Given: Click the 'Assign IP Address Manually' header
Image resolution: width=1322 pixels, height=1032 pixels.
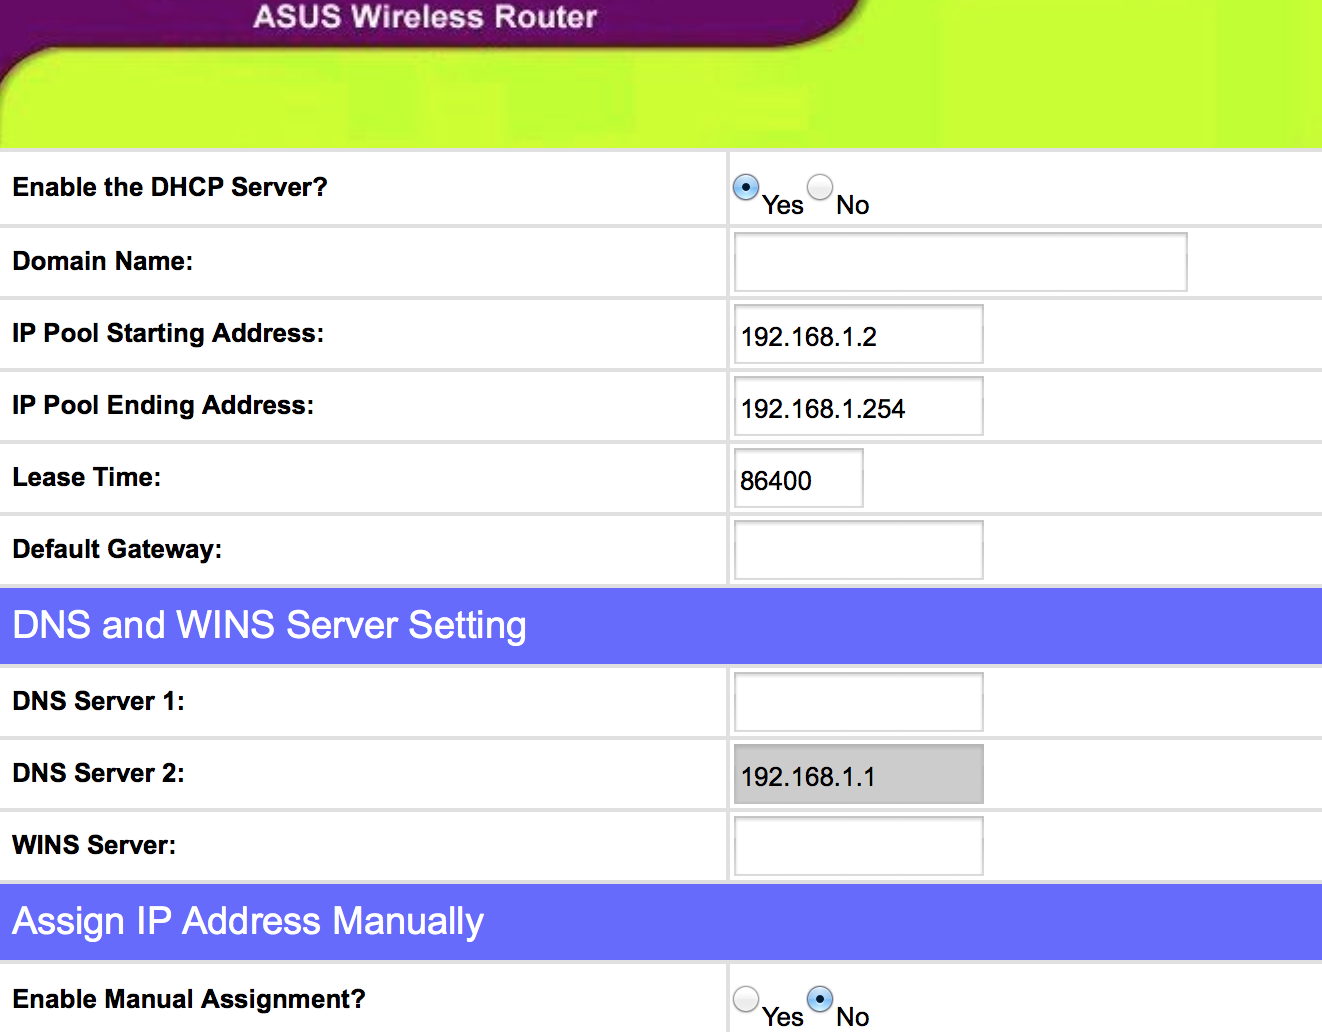Looking at the screenshot, I should click(248, 921).
